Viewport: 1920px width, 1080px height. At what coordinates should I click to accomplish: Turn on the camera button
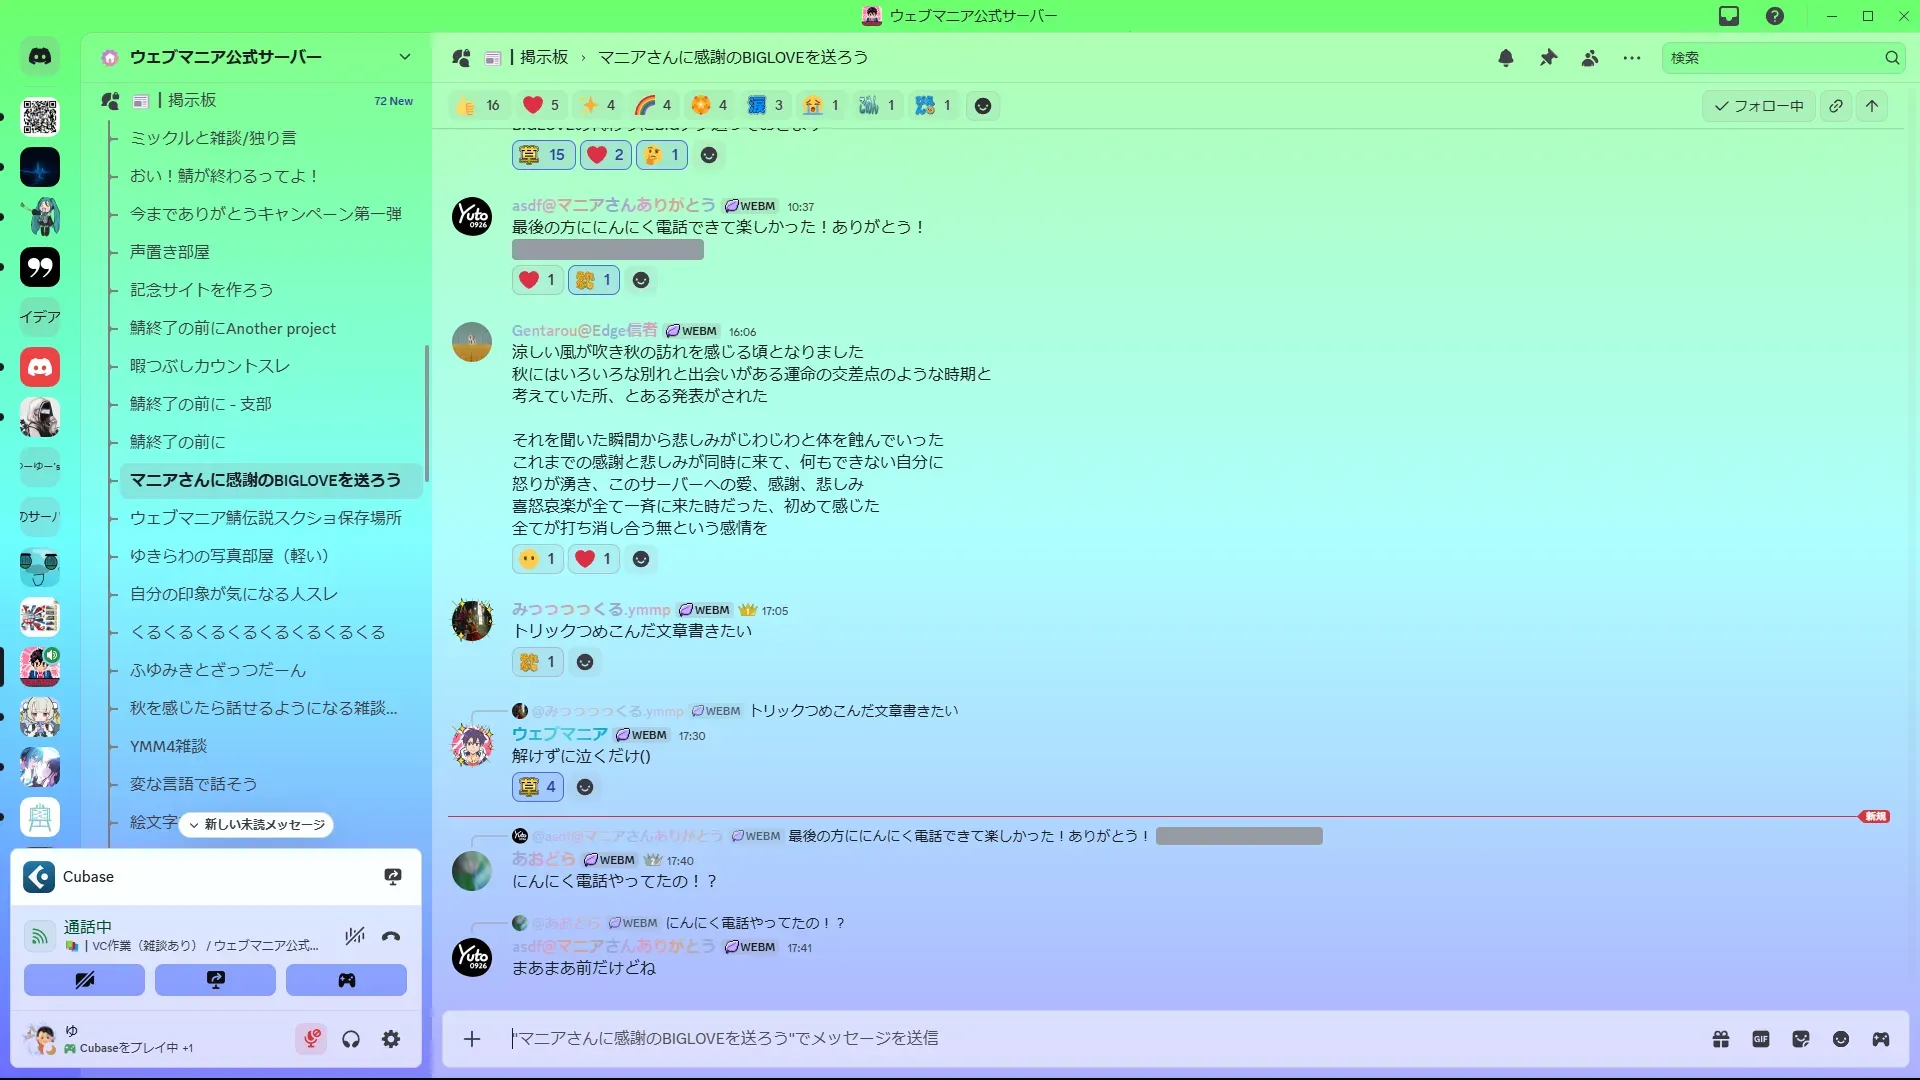84,980
